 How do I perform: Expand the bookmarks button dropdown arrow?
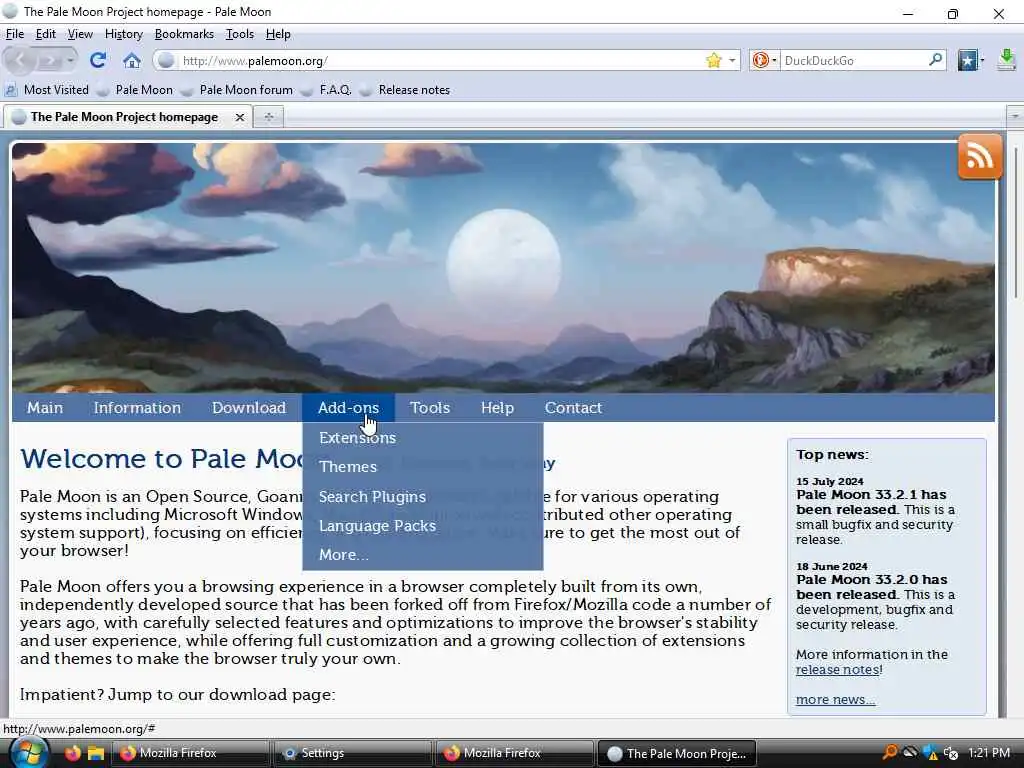(982, 60)
